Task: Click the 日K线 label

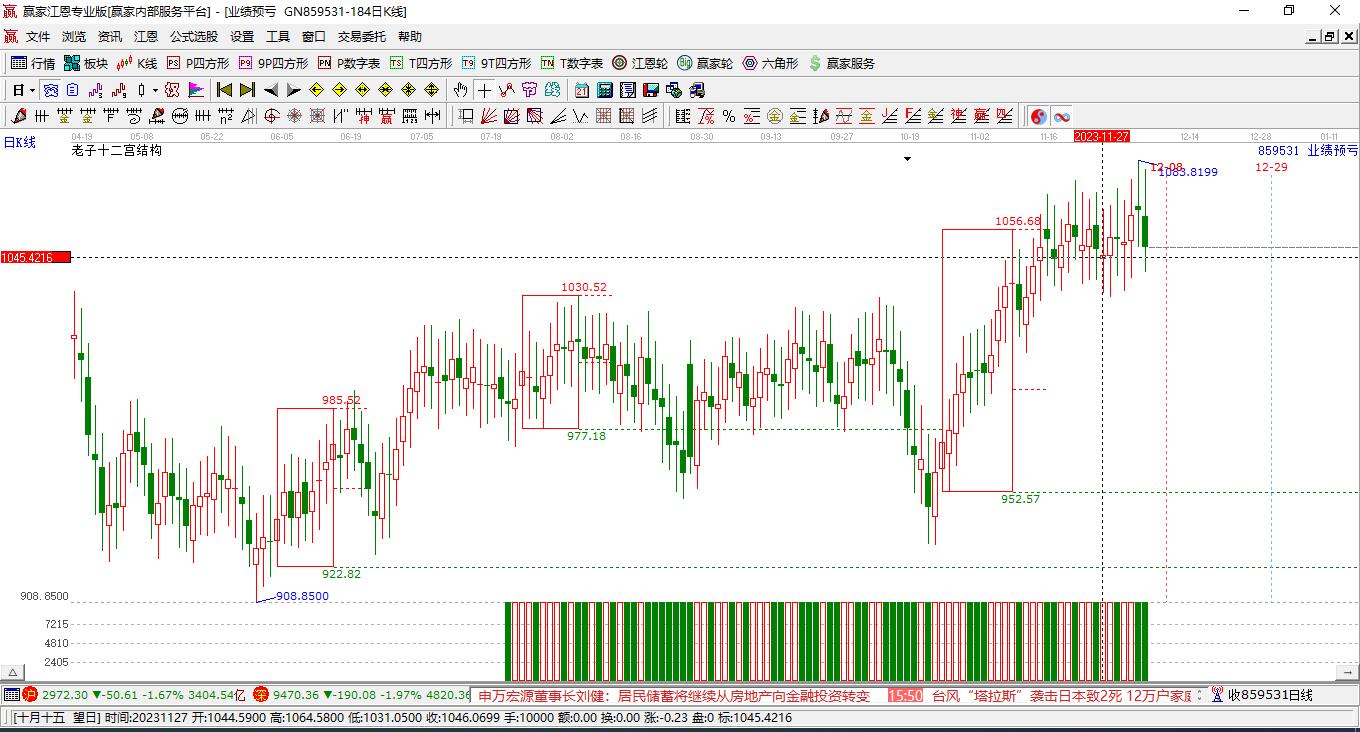Action: pos(19,143)
